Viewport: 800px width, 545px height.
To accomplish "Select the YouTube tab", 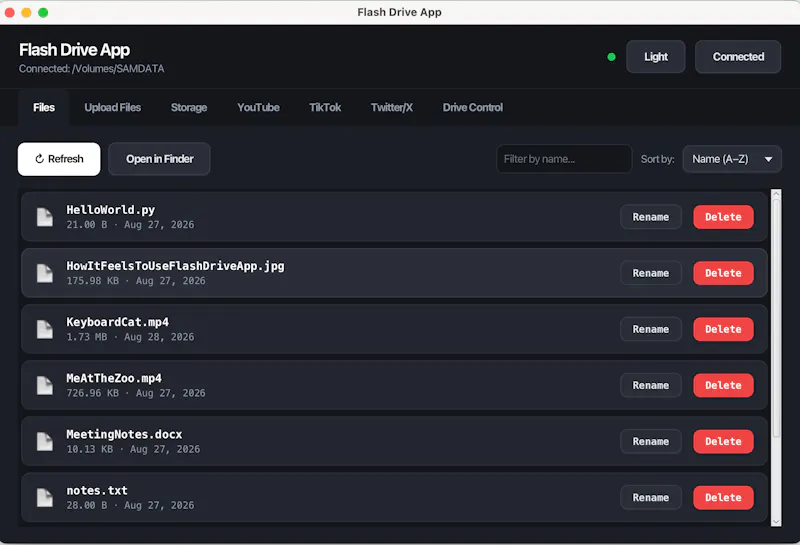I will [258, 107].
